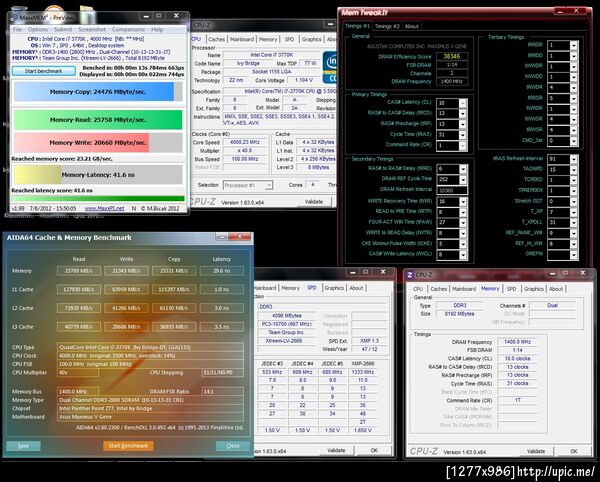The height and width of the screenshot is (482, 600).
Task: Expand the Command Rate (CR) dropdown
Action: click(x=463, y=146)
